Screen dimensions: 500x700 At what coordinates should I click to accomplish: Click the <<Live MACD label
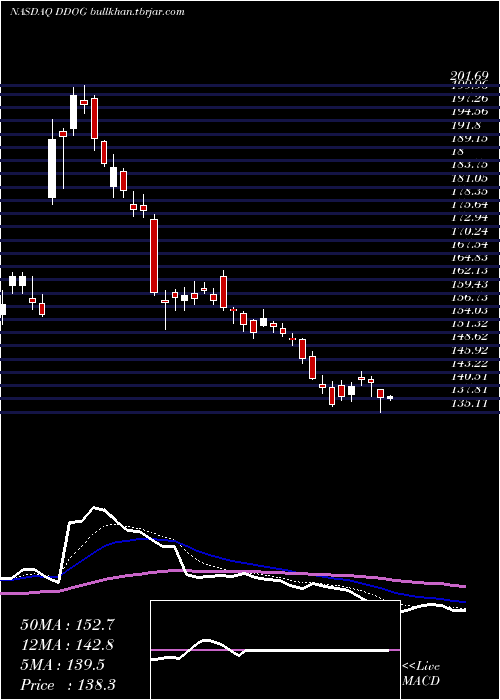point(421,674)
